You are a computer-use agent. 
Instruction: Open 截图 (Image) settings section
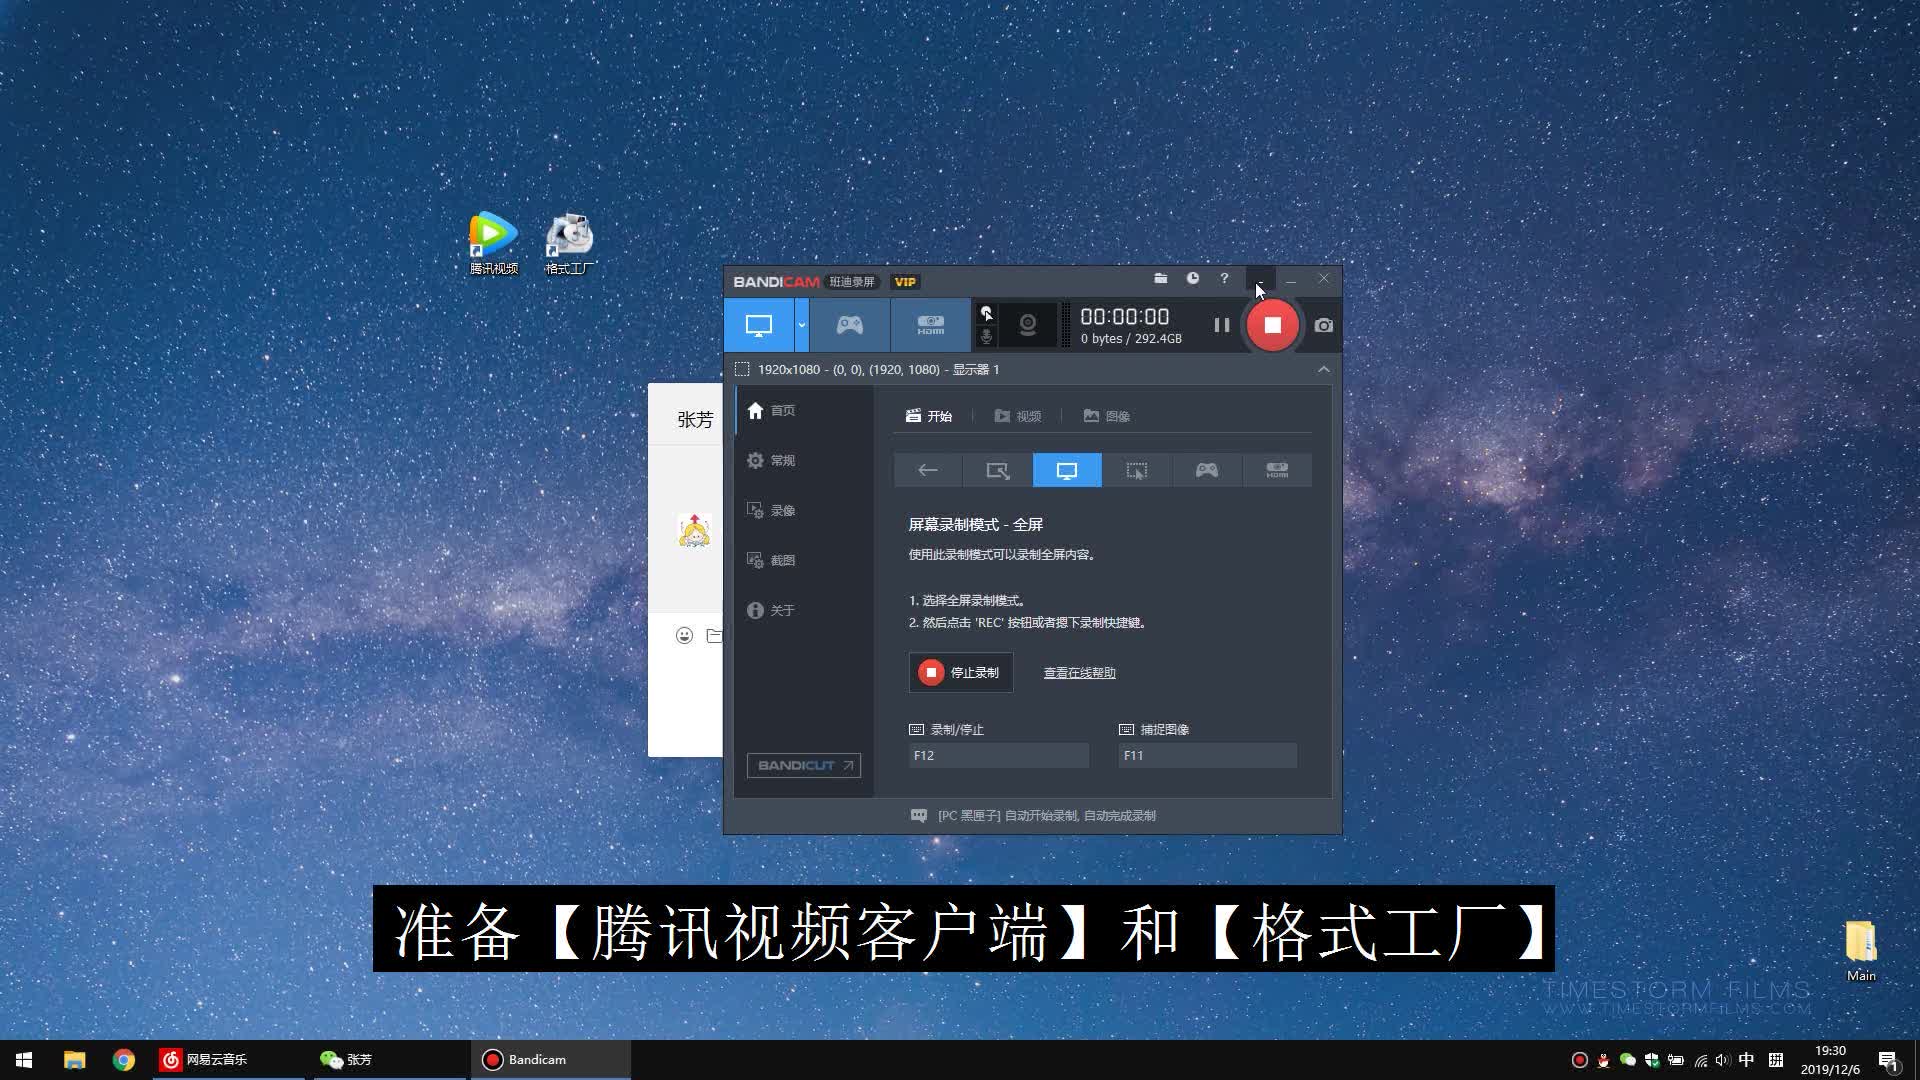pyautogui.click(x=804, y=561)
